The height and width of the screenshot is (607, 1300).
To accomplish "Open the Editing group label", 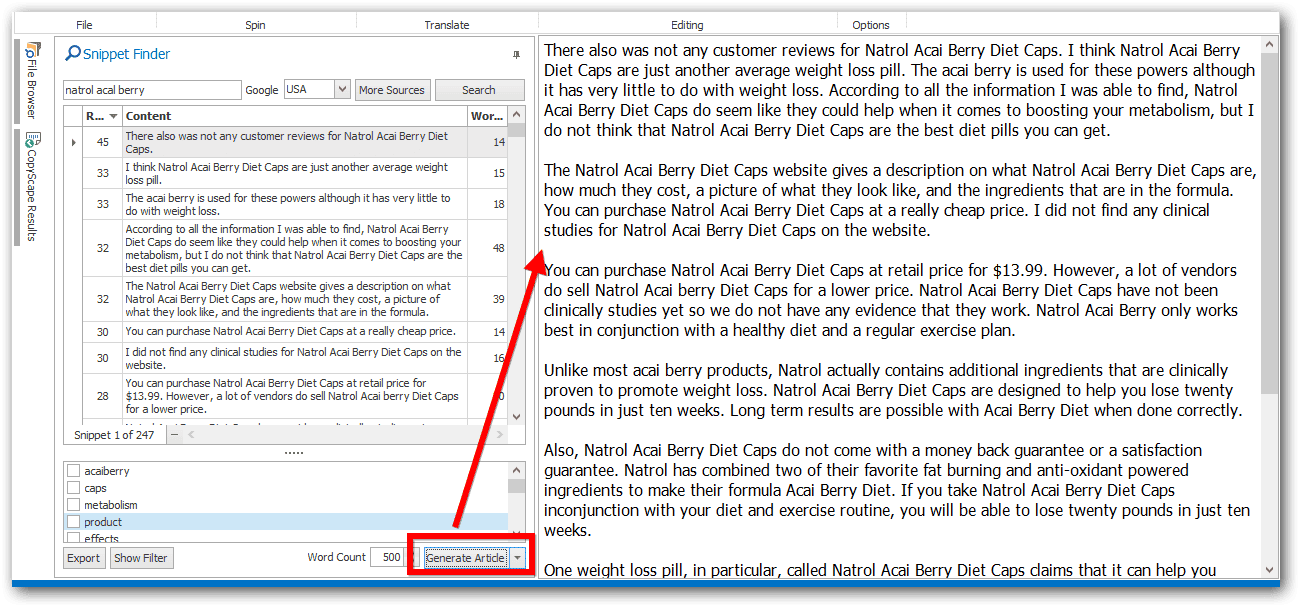I will coord(687,25).
